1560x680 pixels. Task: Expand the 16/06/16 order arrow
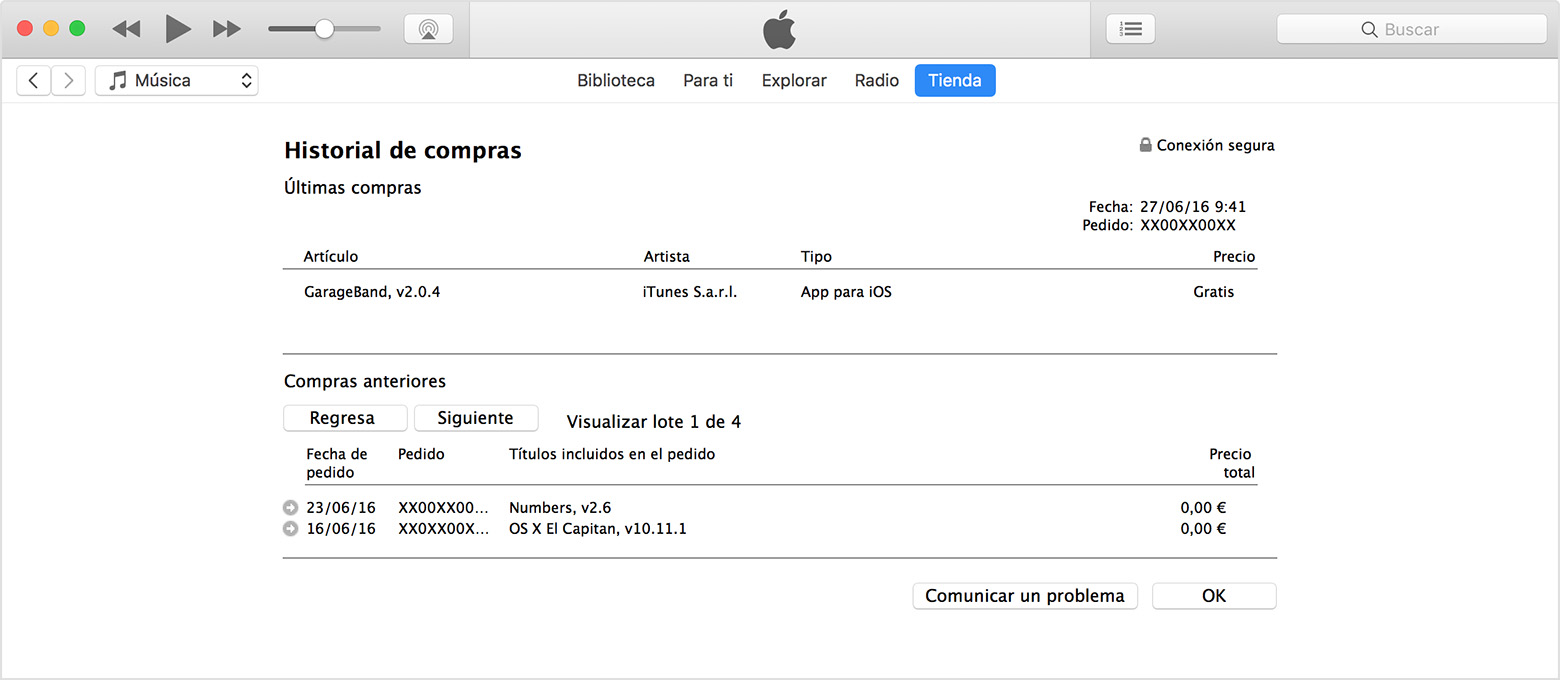(291, 529)
